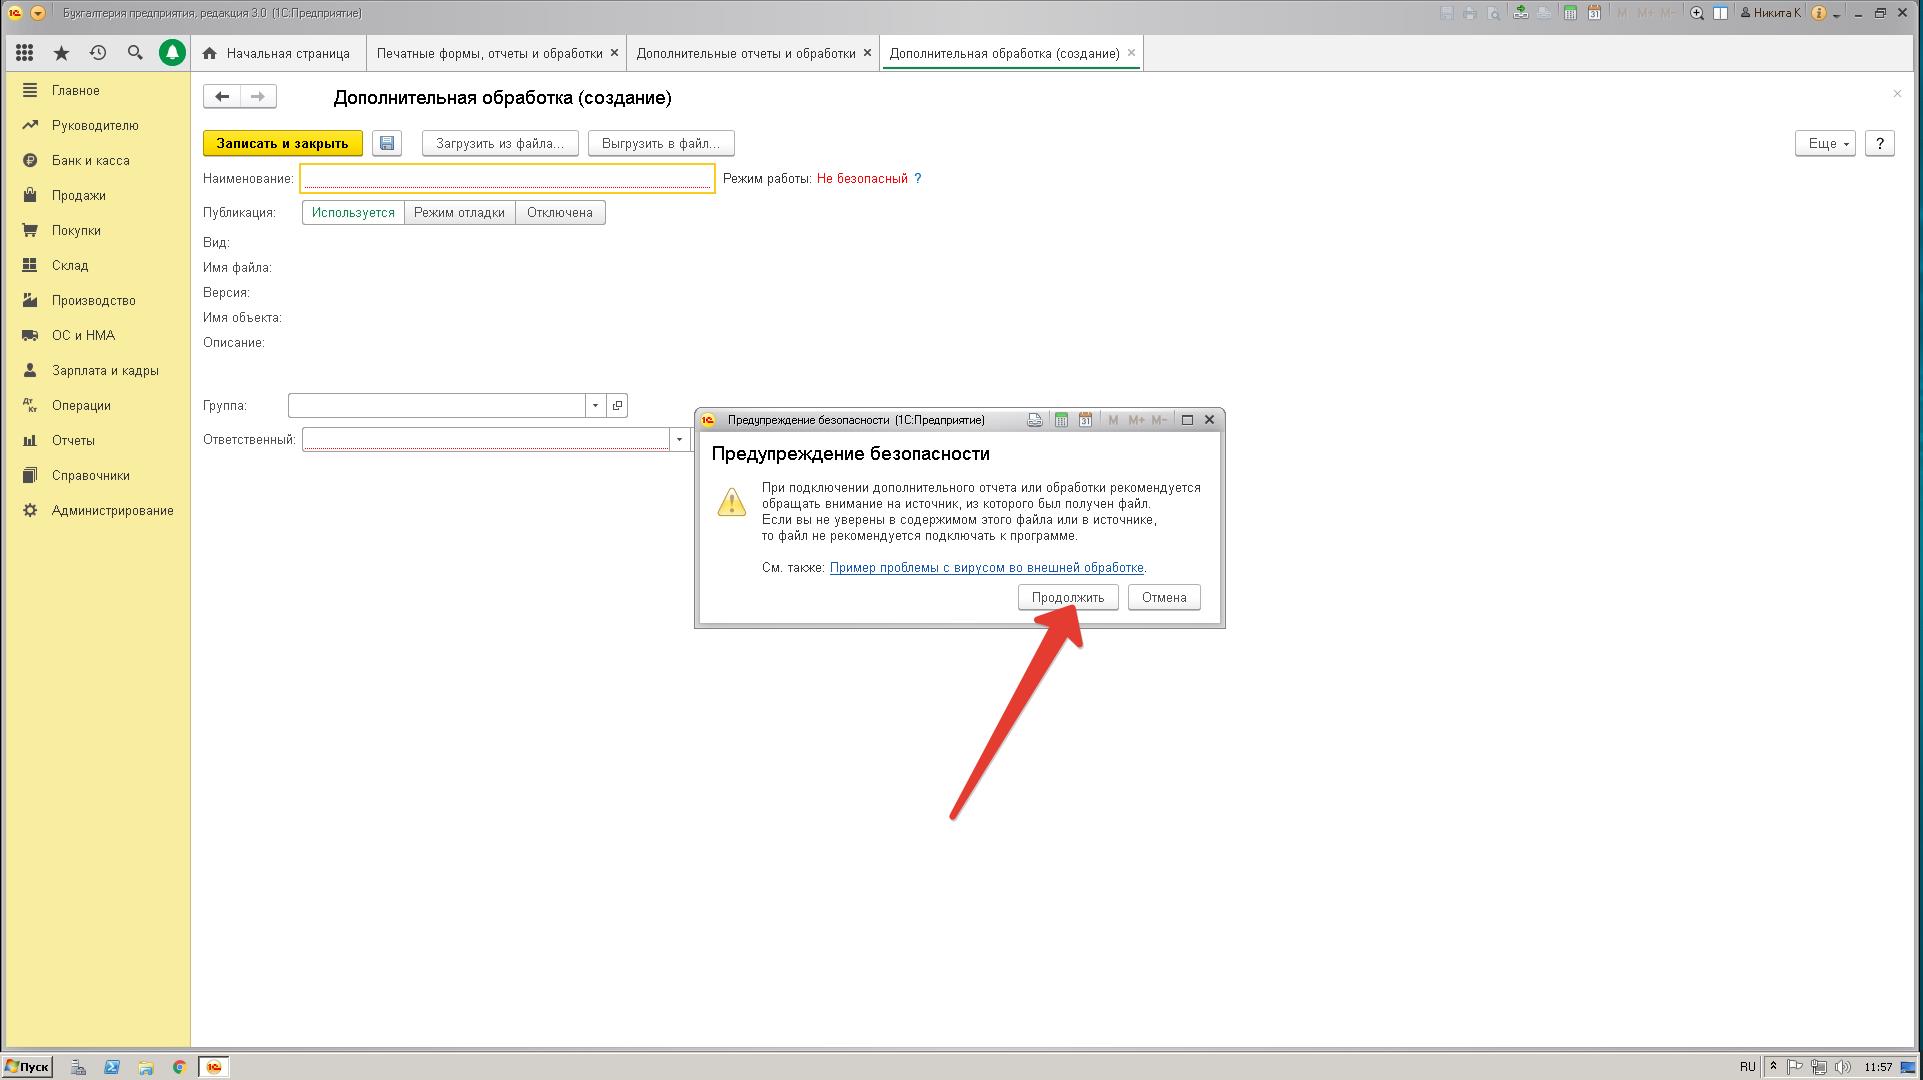The image size is (1923, 1080).
Task: Open notifications bell icon
Action: pos(172,53)
